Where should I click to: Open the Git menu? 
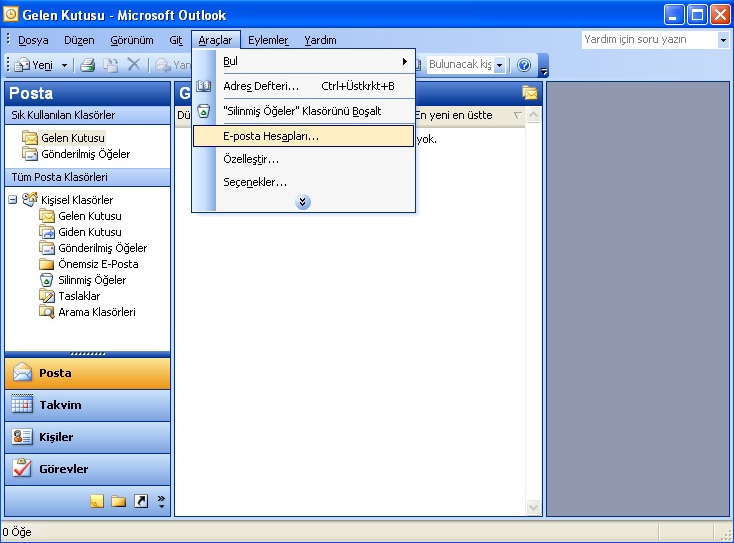click(176, 40)
